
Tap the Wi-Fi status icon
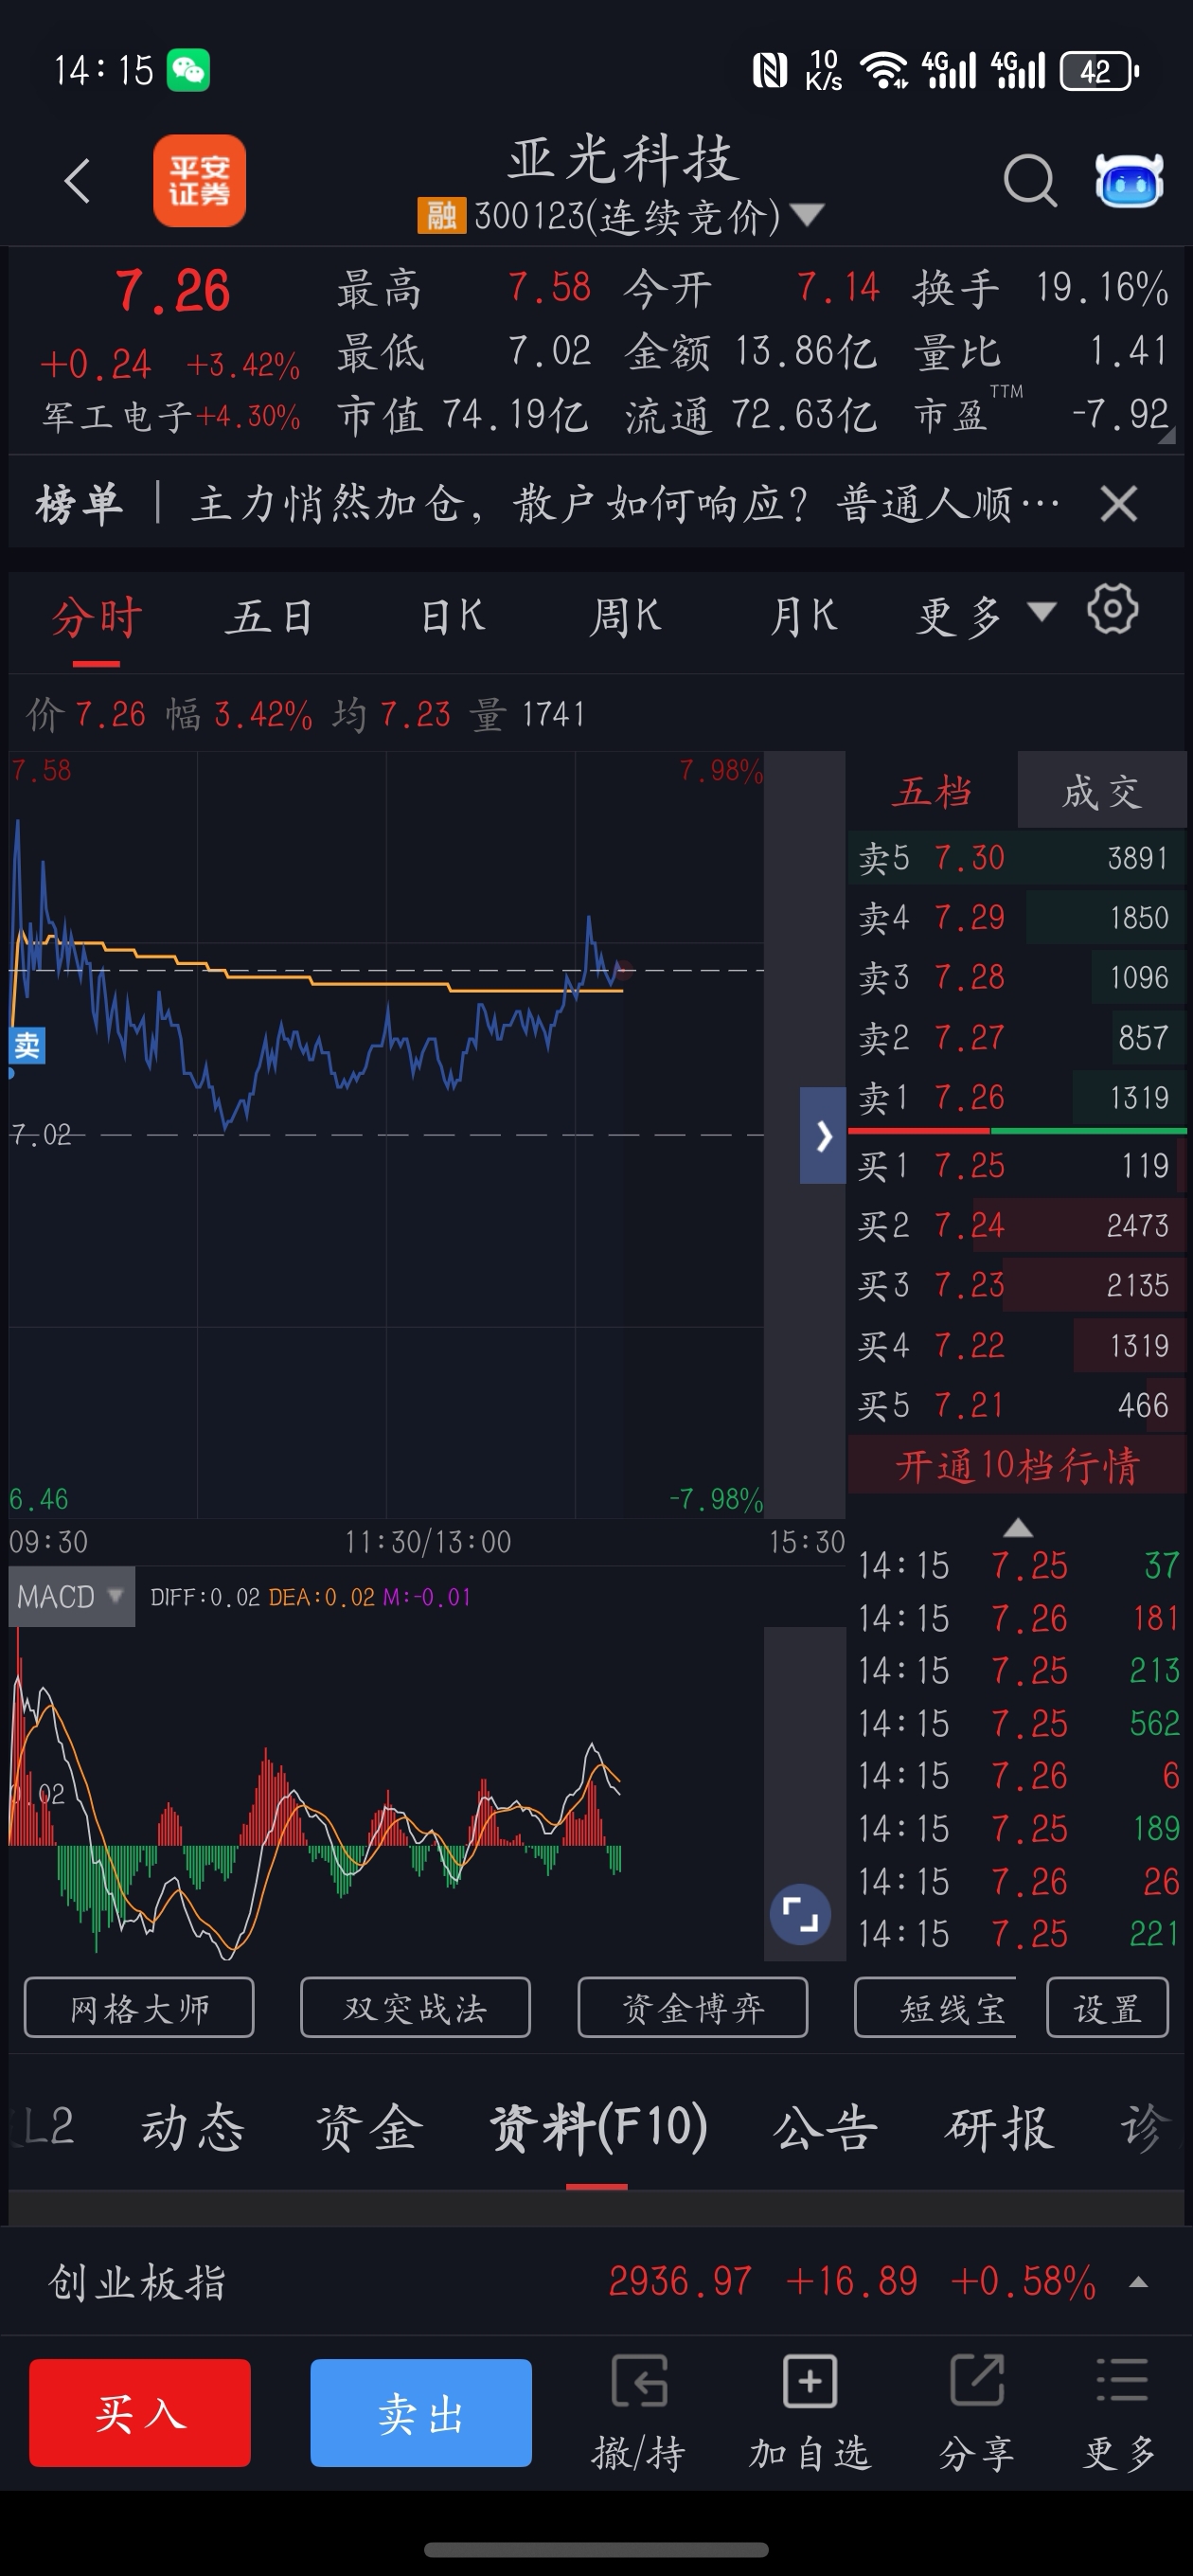884,71
